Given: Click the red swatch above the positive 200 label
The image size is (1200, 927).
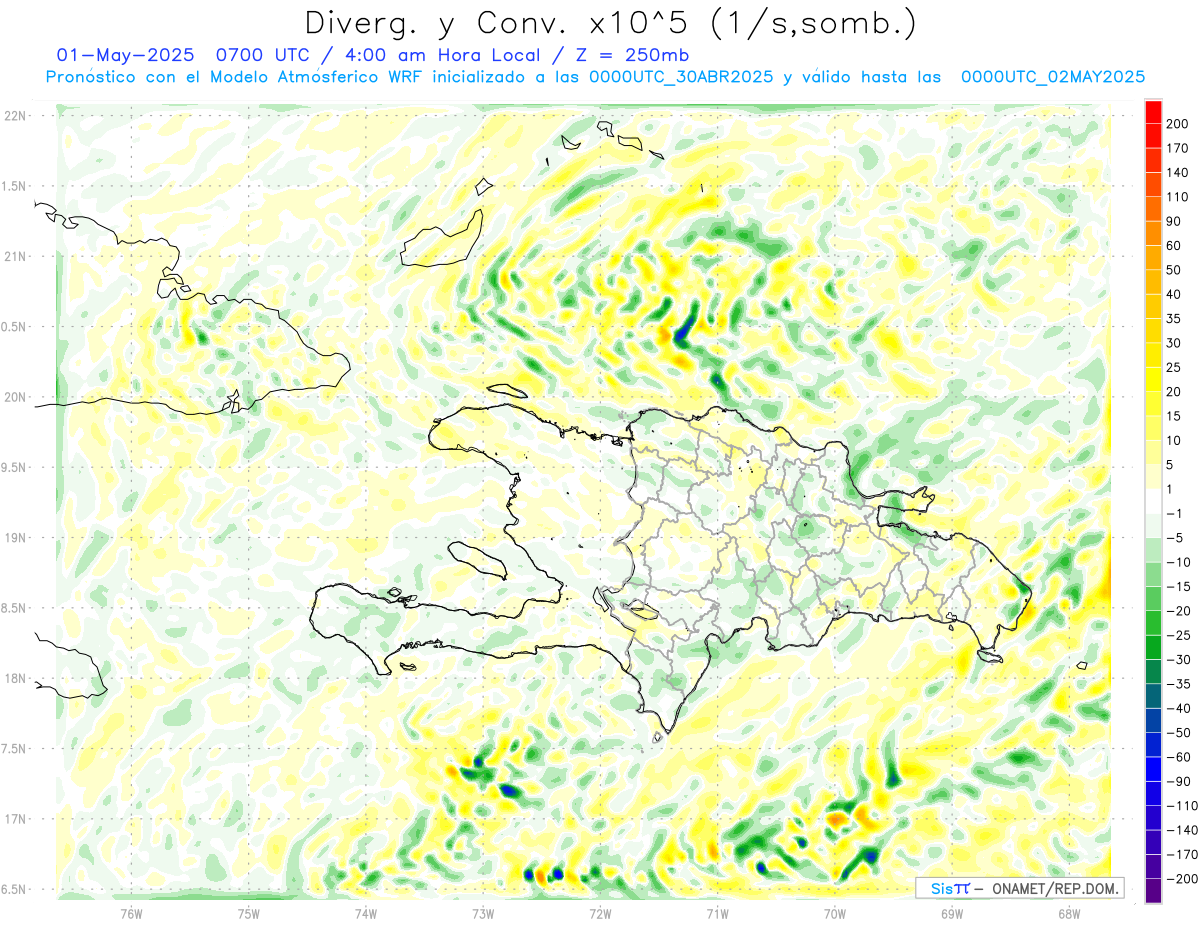Looking at the screenshot, I should [x=1154, y=111].
